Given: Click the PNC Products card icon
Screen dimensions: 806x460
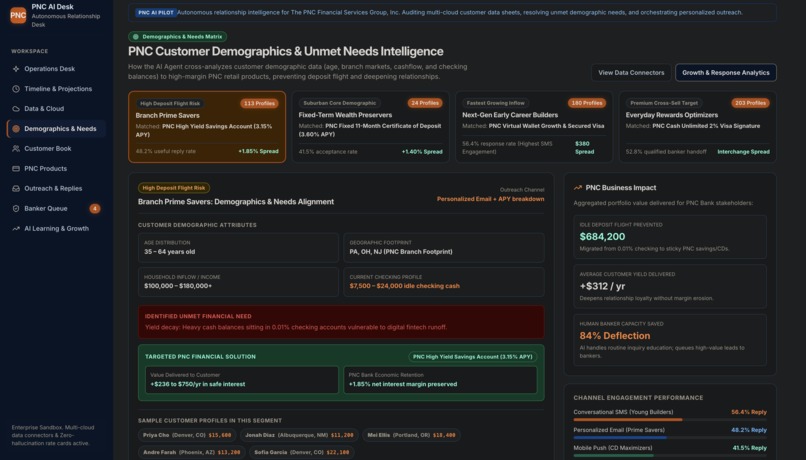Looking at the screenshot, I should click(16, 169).
